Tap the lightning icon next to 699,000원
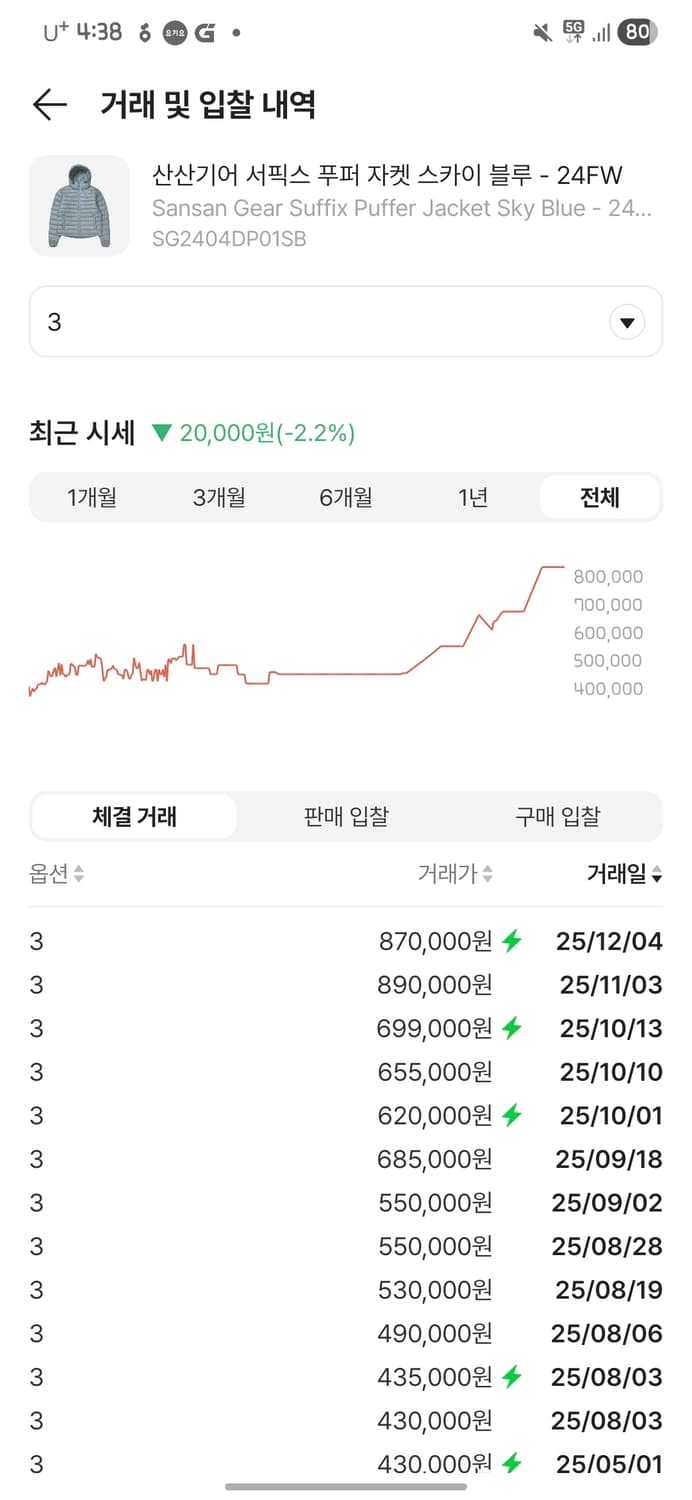 512,1027
